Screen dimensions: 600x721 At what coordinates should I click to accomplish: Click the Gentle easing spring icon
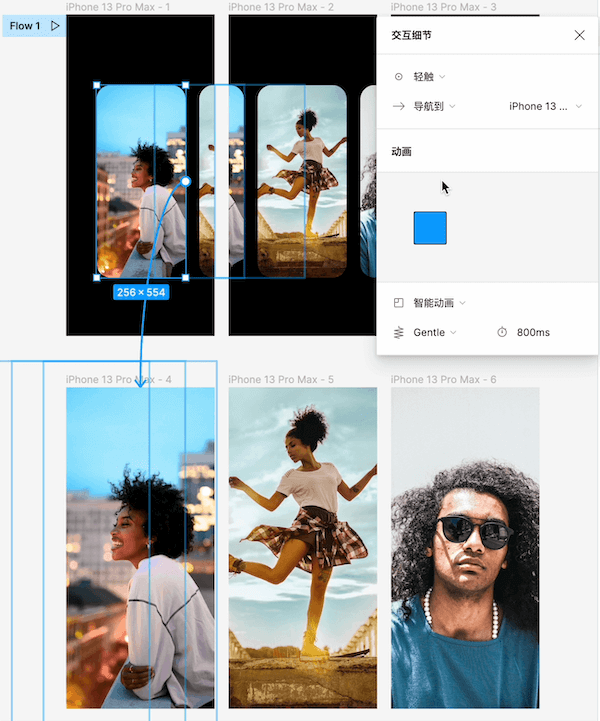(399, 332)
